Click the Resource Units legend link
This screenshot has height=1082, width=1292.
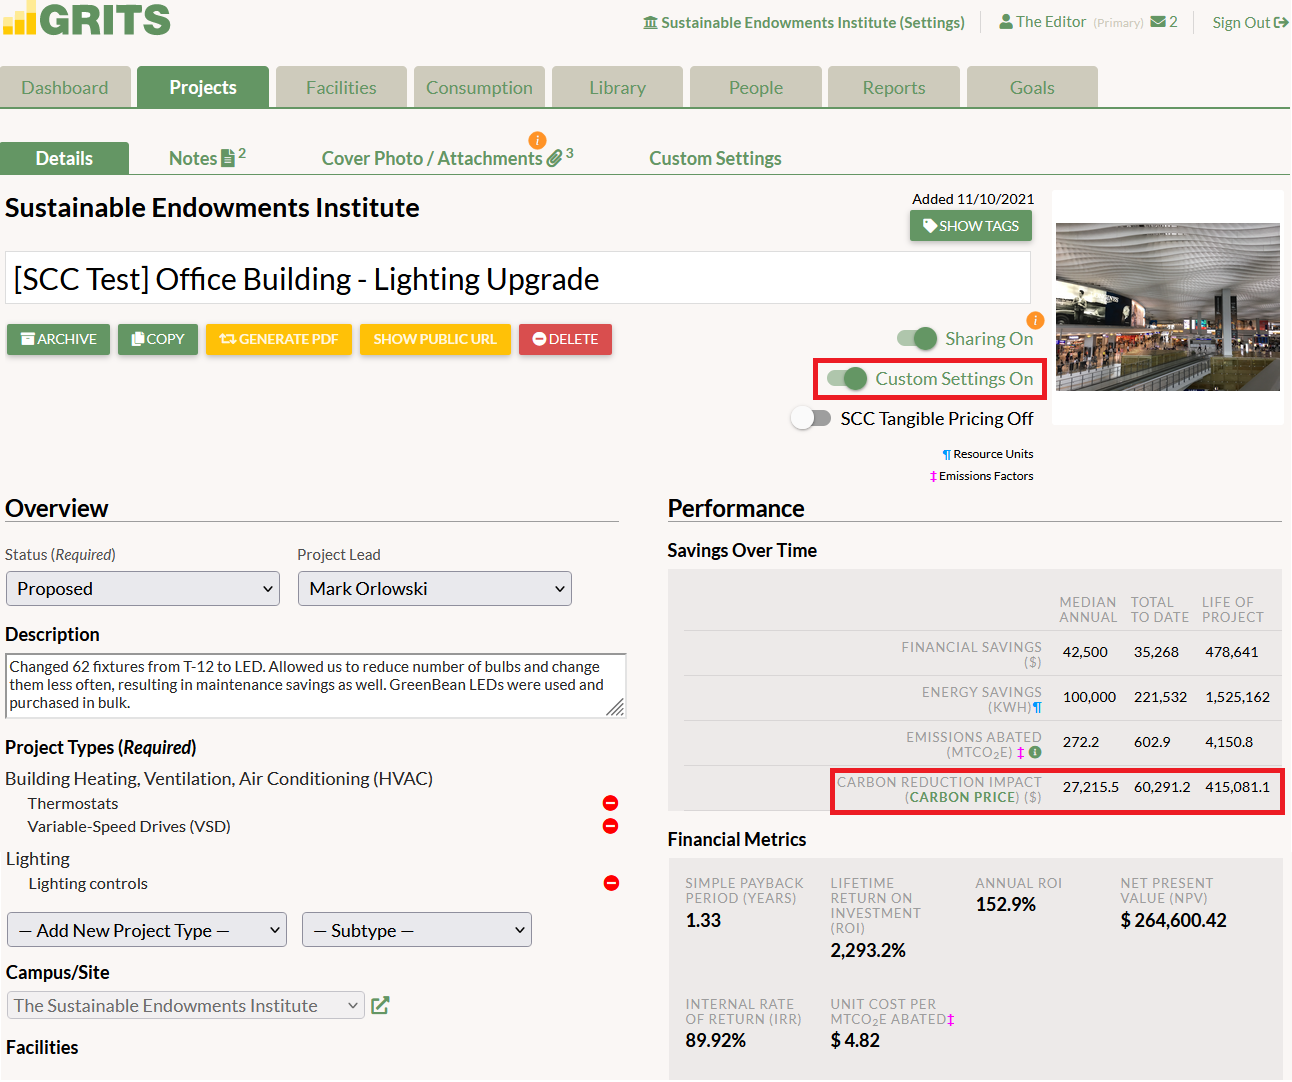(x=988, y=454)
